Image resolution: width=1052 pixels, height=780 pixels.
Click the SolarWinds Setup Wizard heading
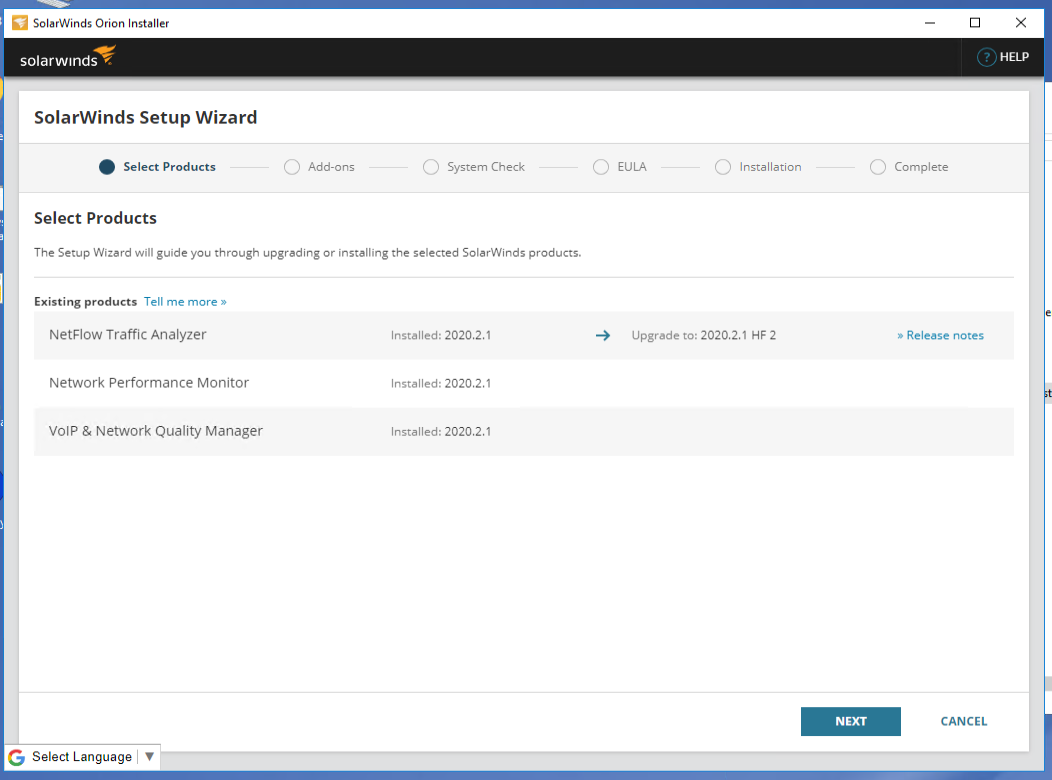(146, 117)
